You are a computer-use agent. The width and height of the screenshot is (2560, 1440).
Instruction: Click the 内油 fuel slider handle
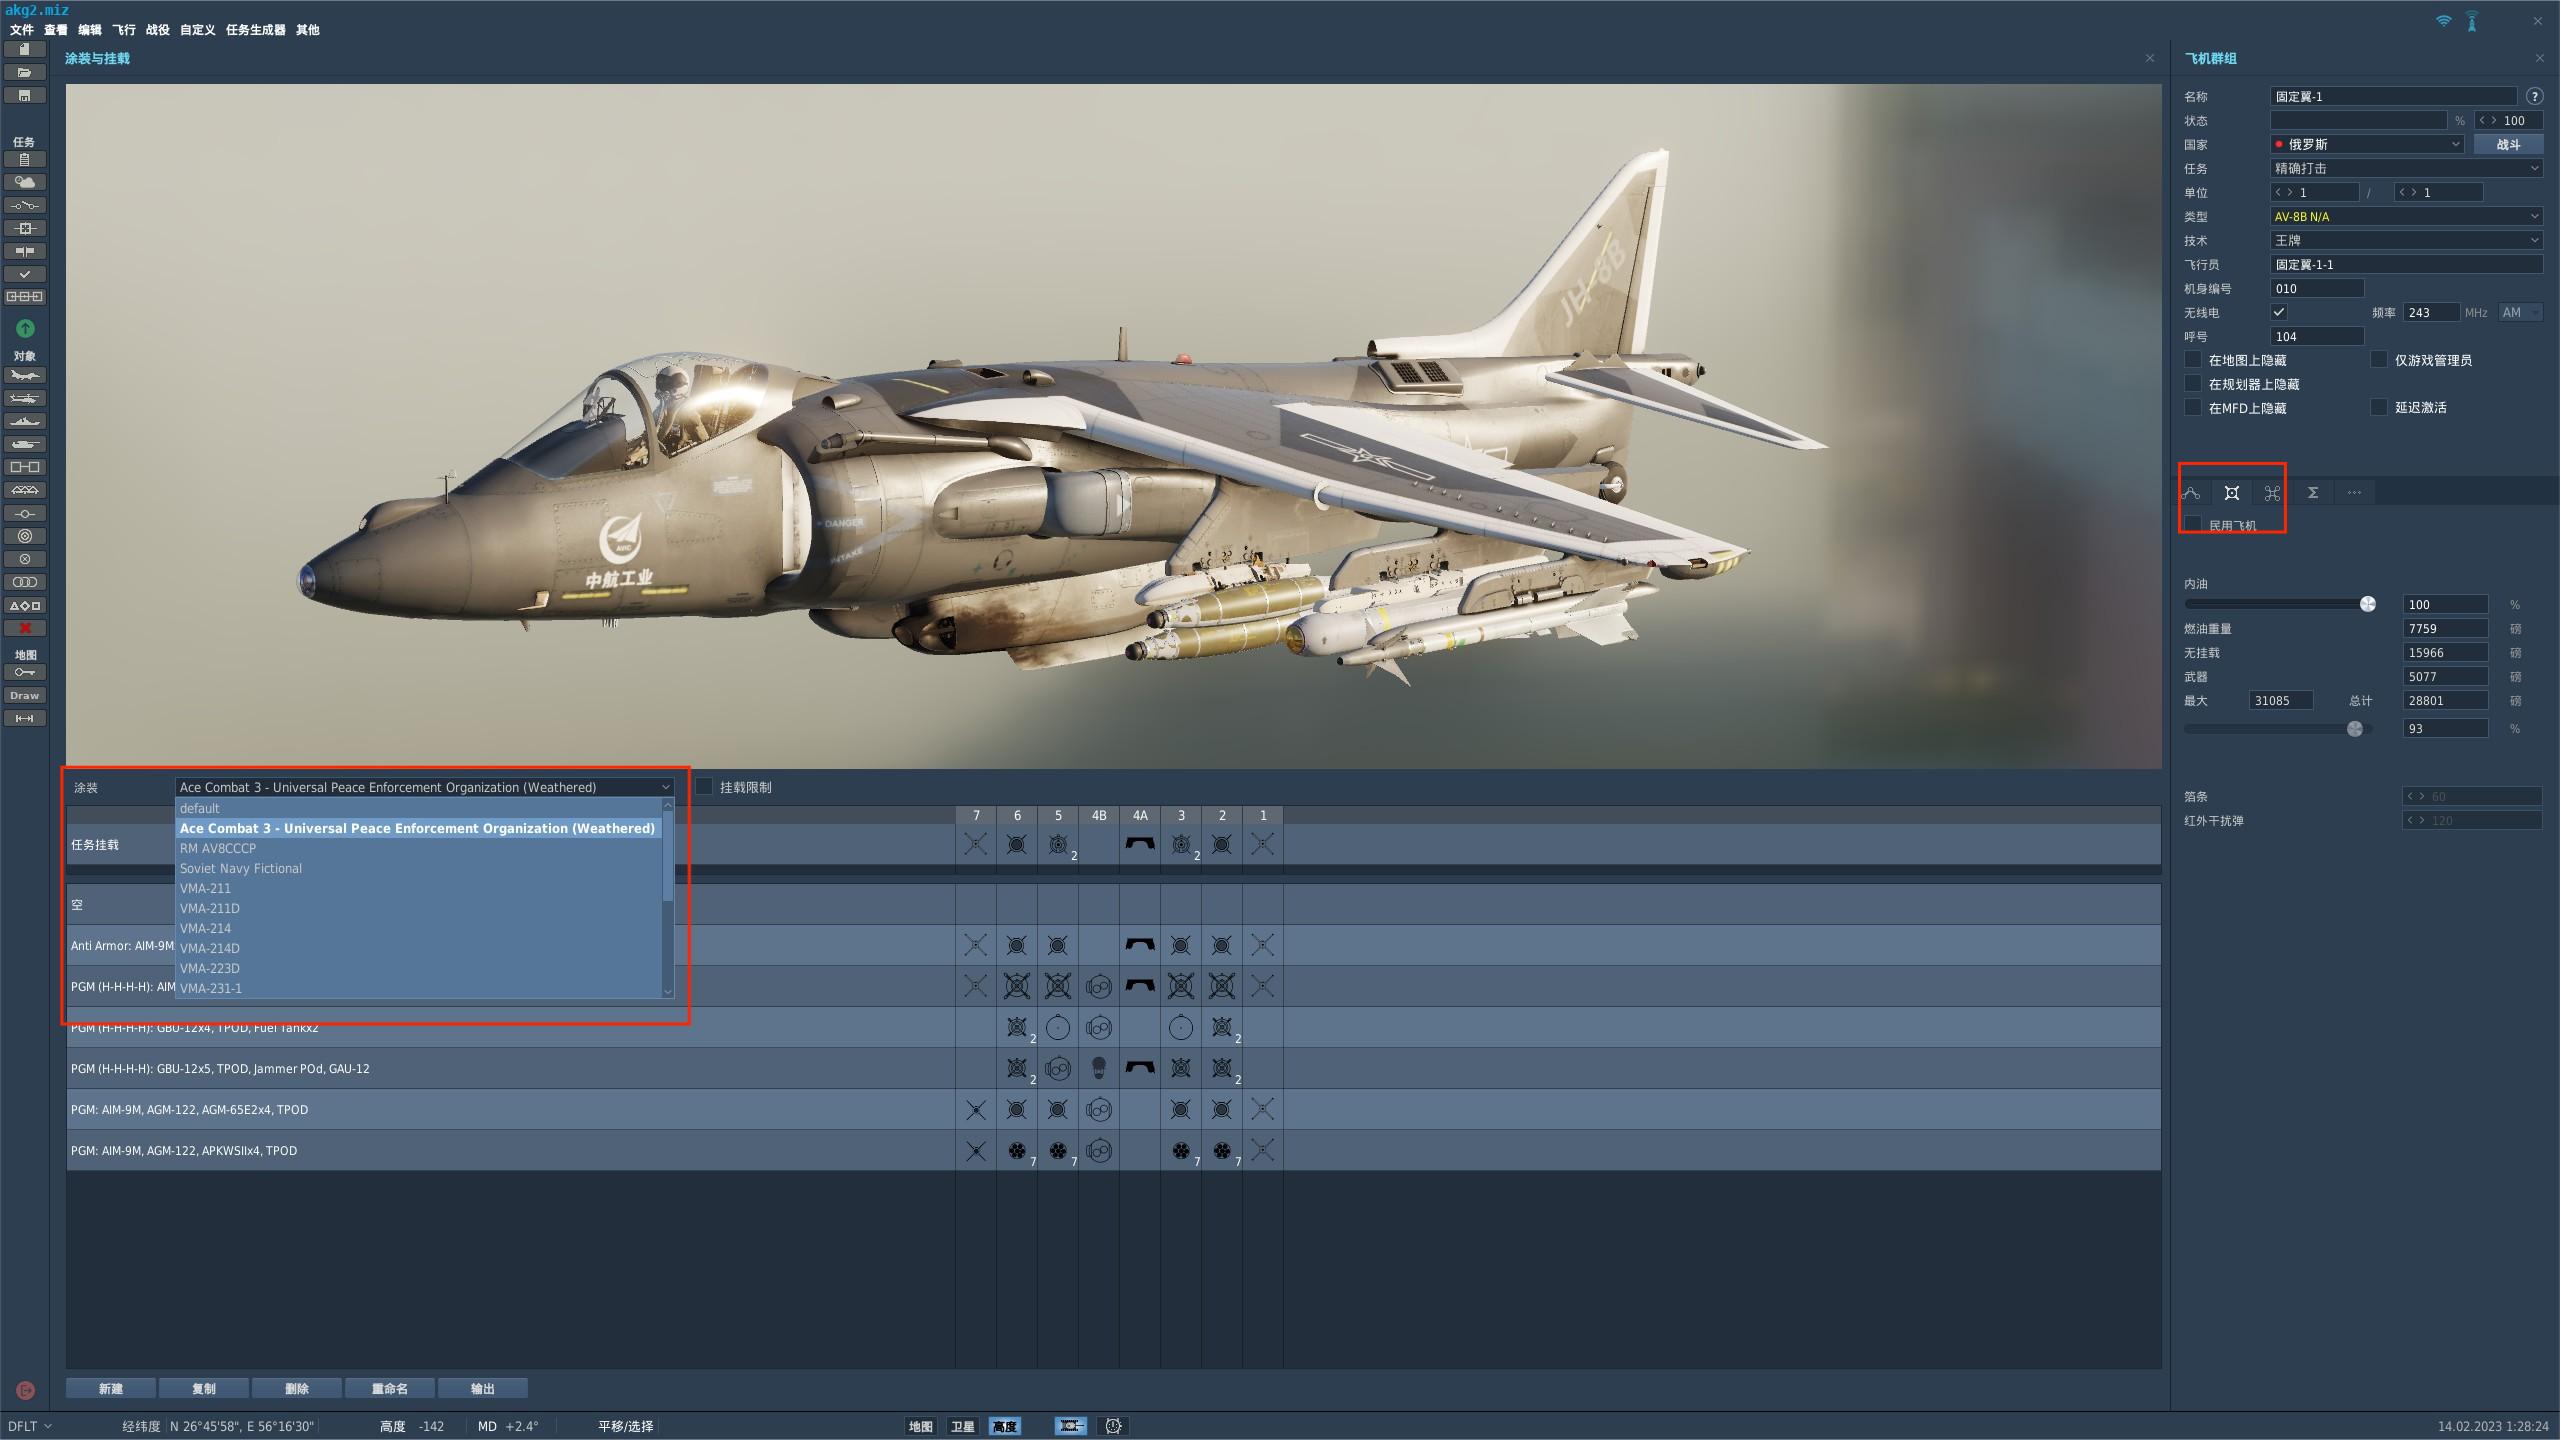pos(2367,604)
